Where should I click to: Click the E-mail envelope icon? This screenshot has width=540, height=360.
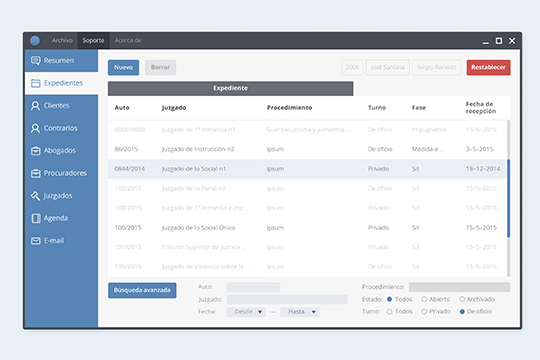point(35,241)
